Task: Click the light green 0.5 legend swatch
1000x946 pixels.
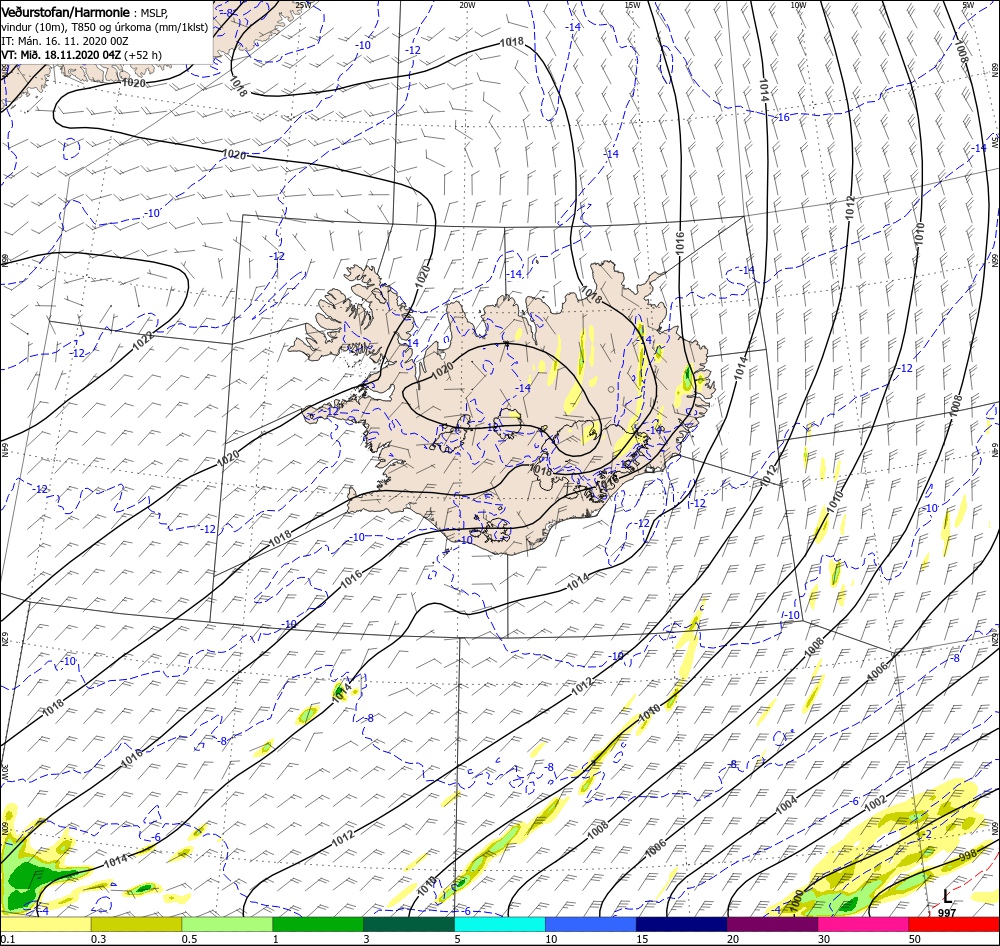Action: tap(227, 924)
